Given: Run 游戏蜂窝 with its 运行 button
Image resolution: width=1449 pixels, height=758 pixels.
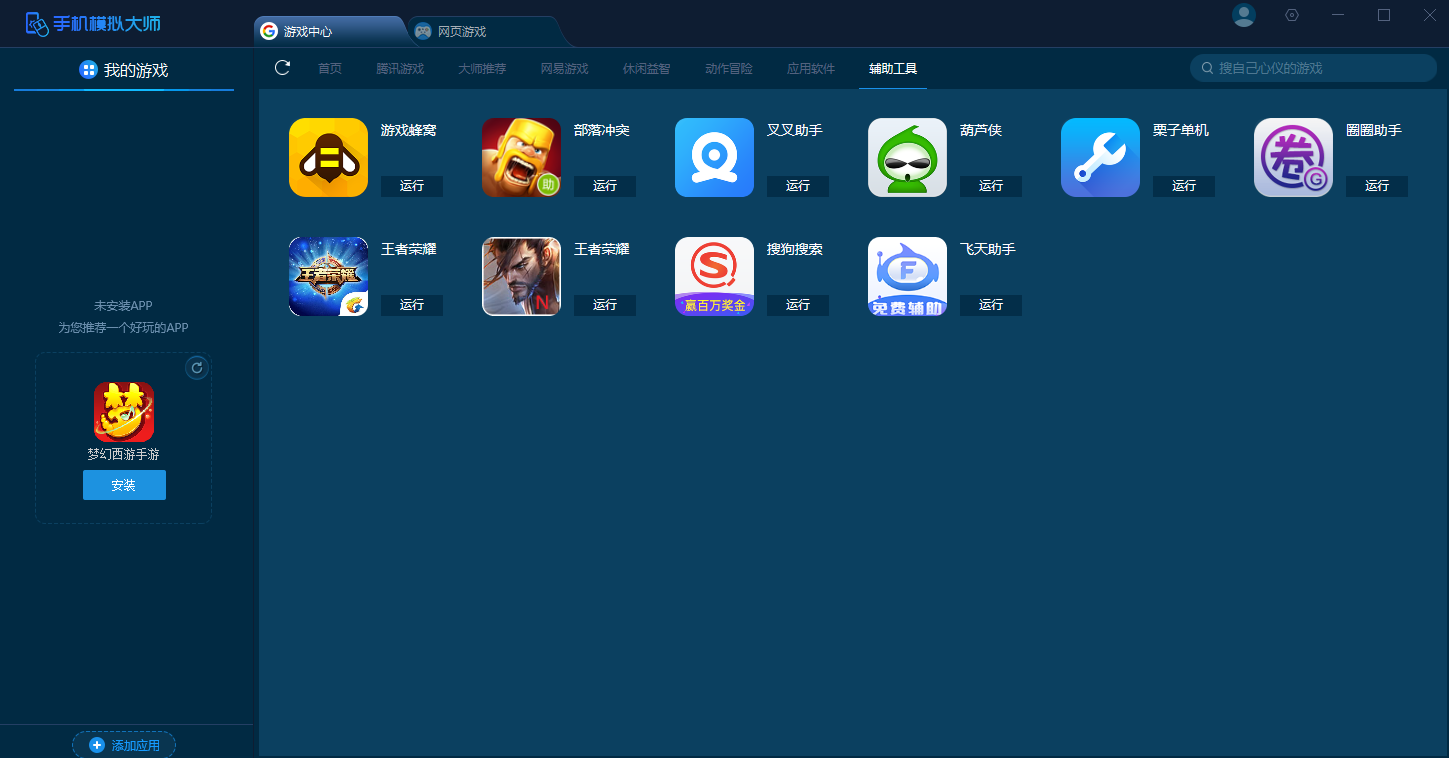Looking at the screenshot, I should click(x=412, y=186).
